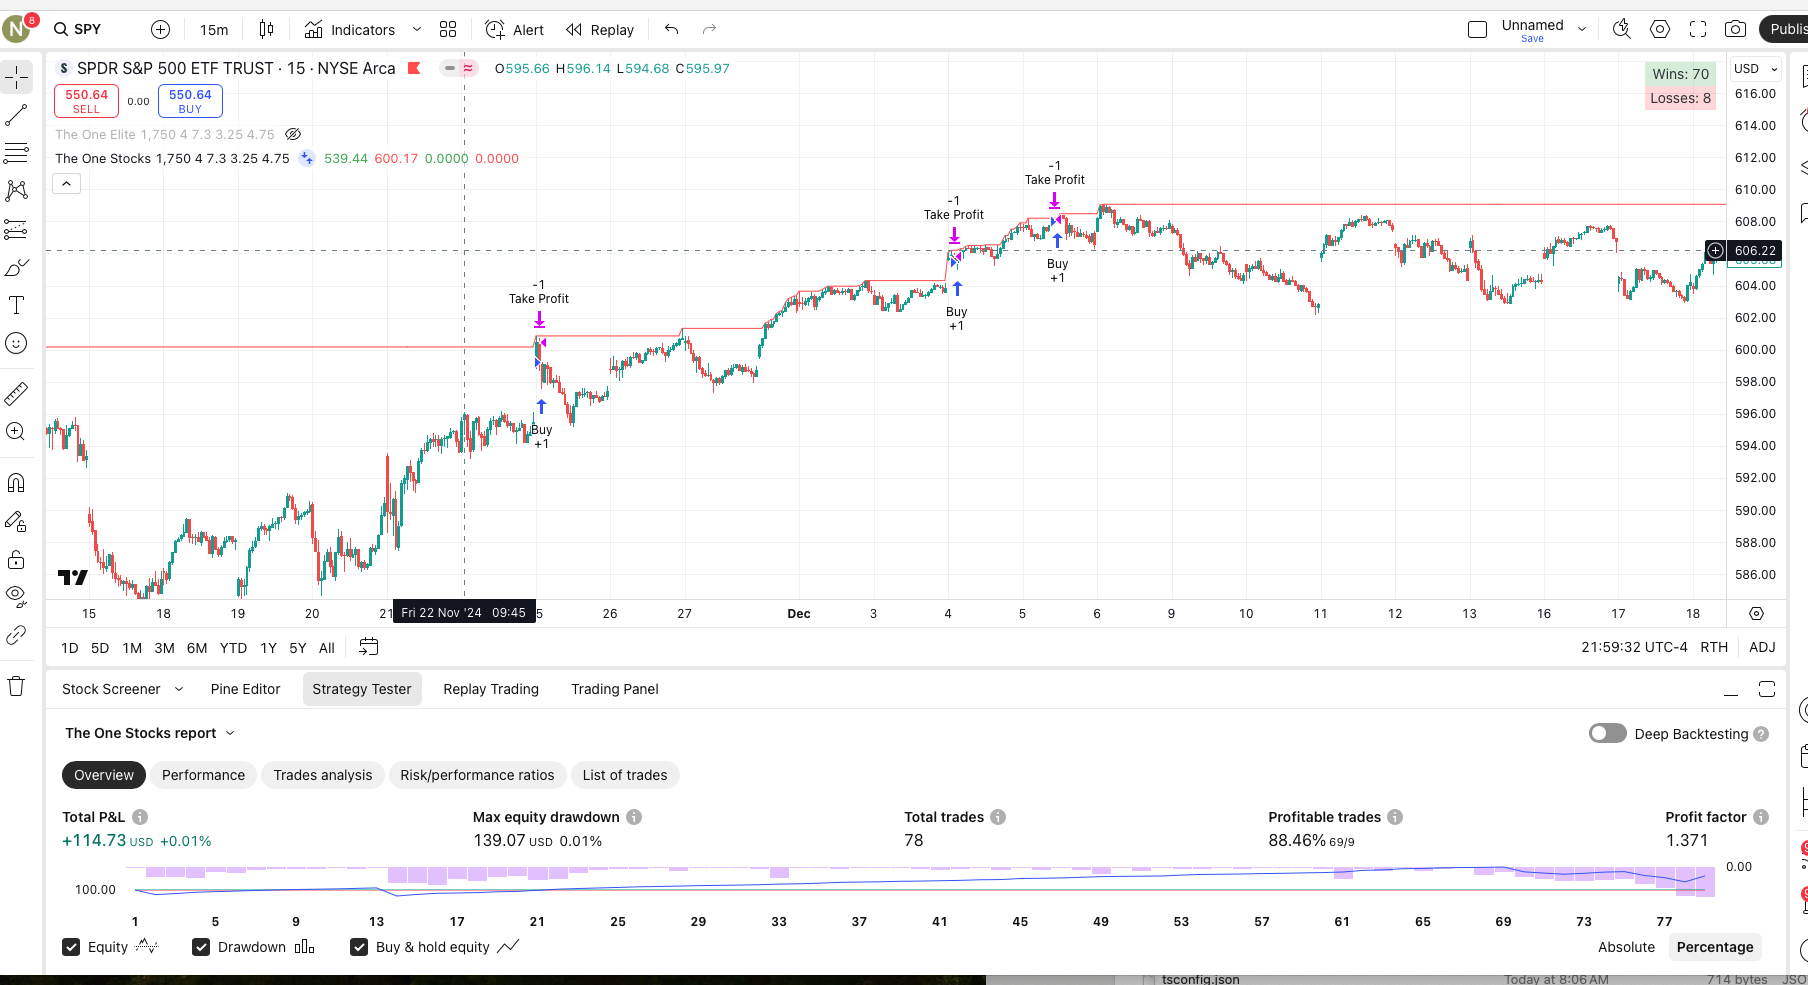Open the Indicators dialog
The height and width of the screenshot is (985, 1808).
[350, 29]
